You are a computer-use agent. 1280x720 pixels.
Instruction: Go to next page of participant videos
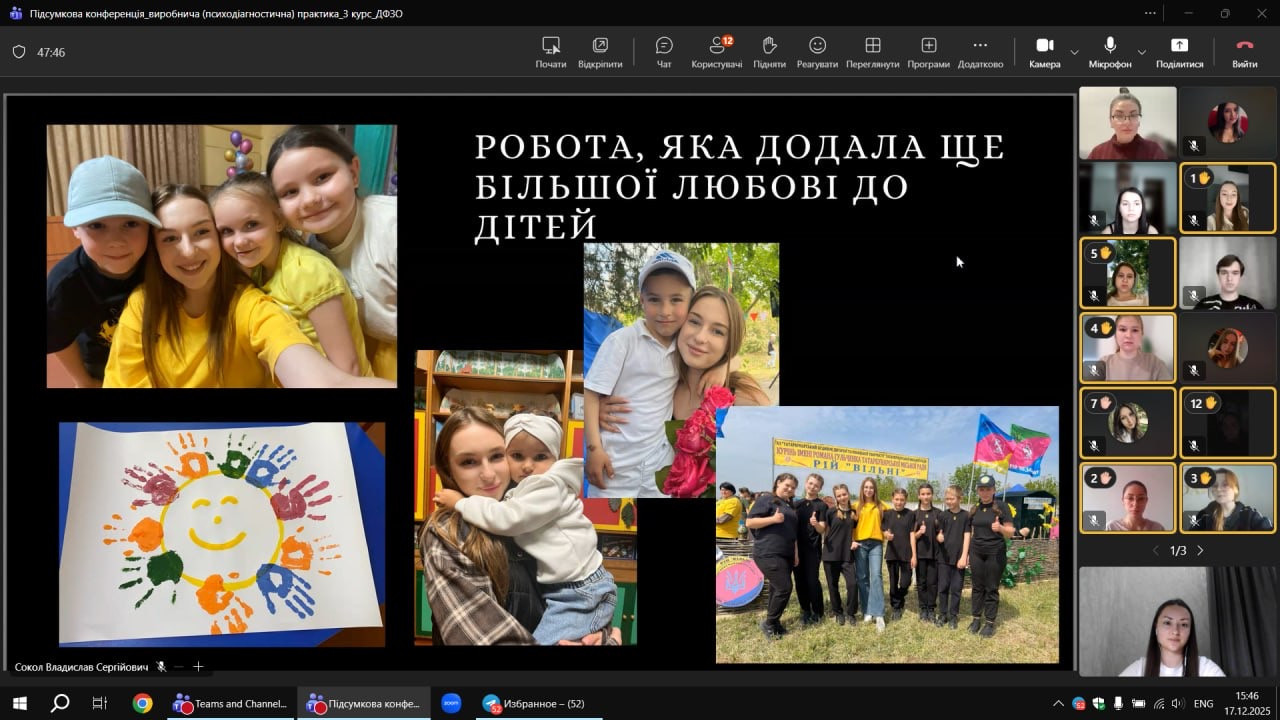1200,551
